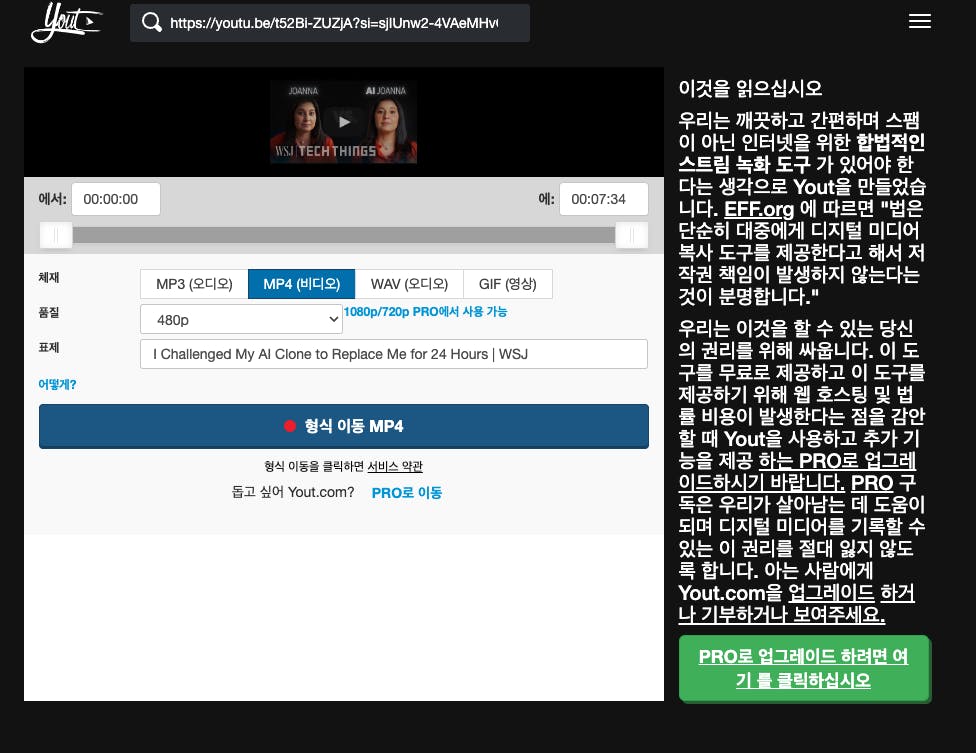Click the right trim slider handle
This screenshot has width=976, height=753.
632,235
